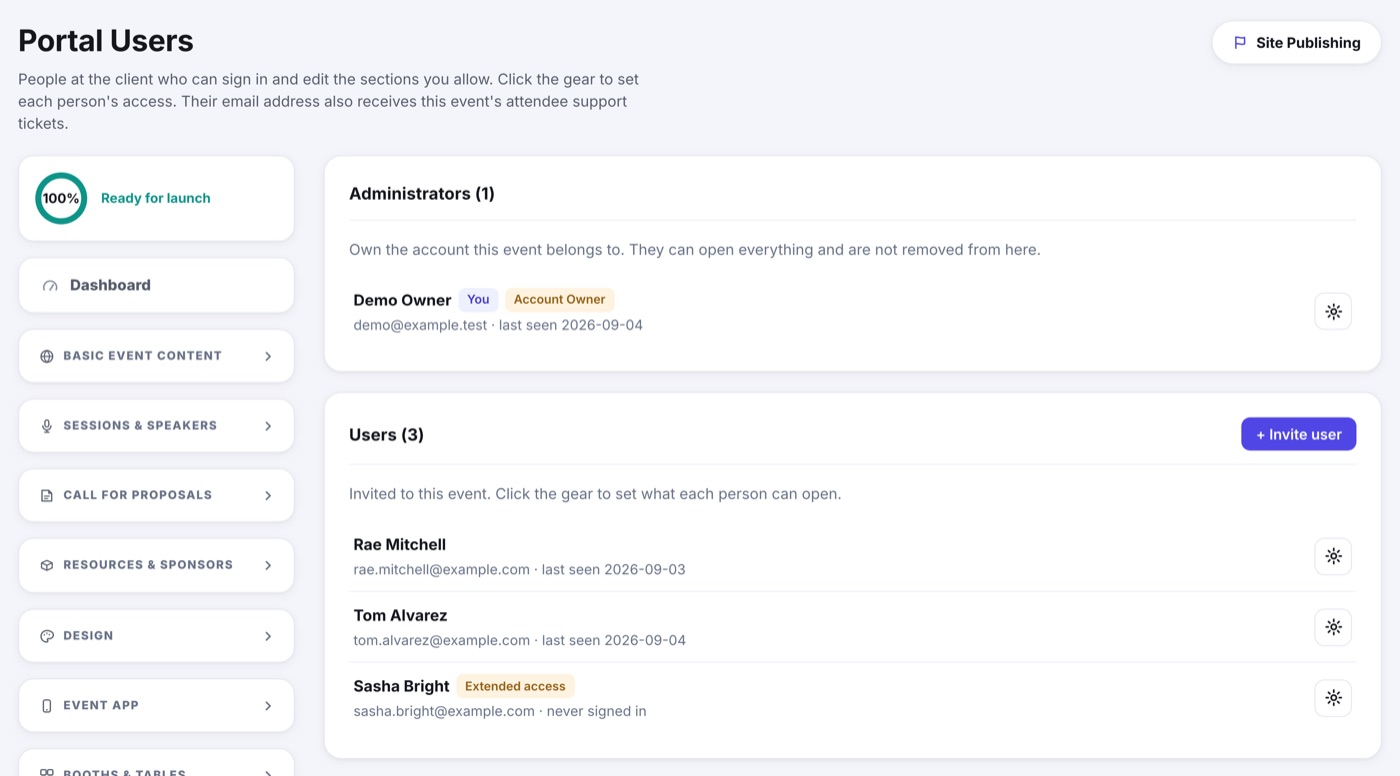Viewport: 1400px width, 776px height.
Task: Click the demo@example.test email line
Action: point(498,325)
